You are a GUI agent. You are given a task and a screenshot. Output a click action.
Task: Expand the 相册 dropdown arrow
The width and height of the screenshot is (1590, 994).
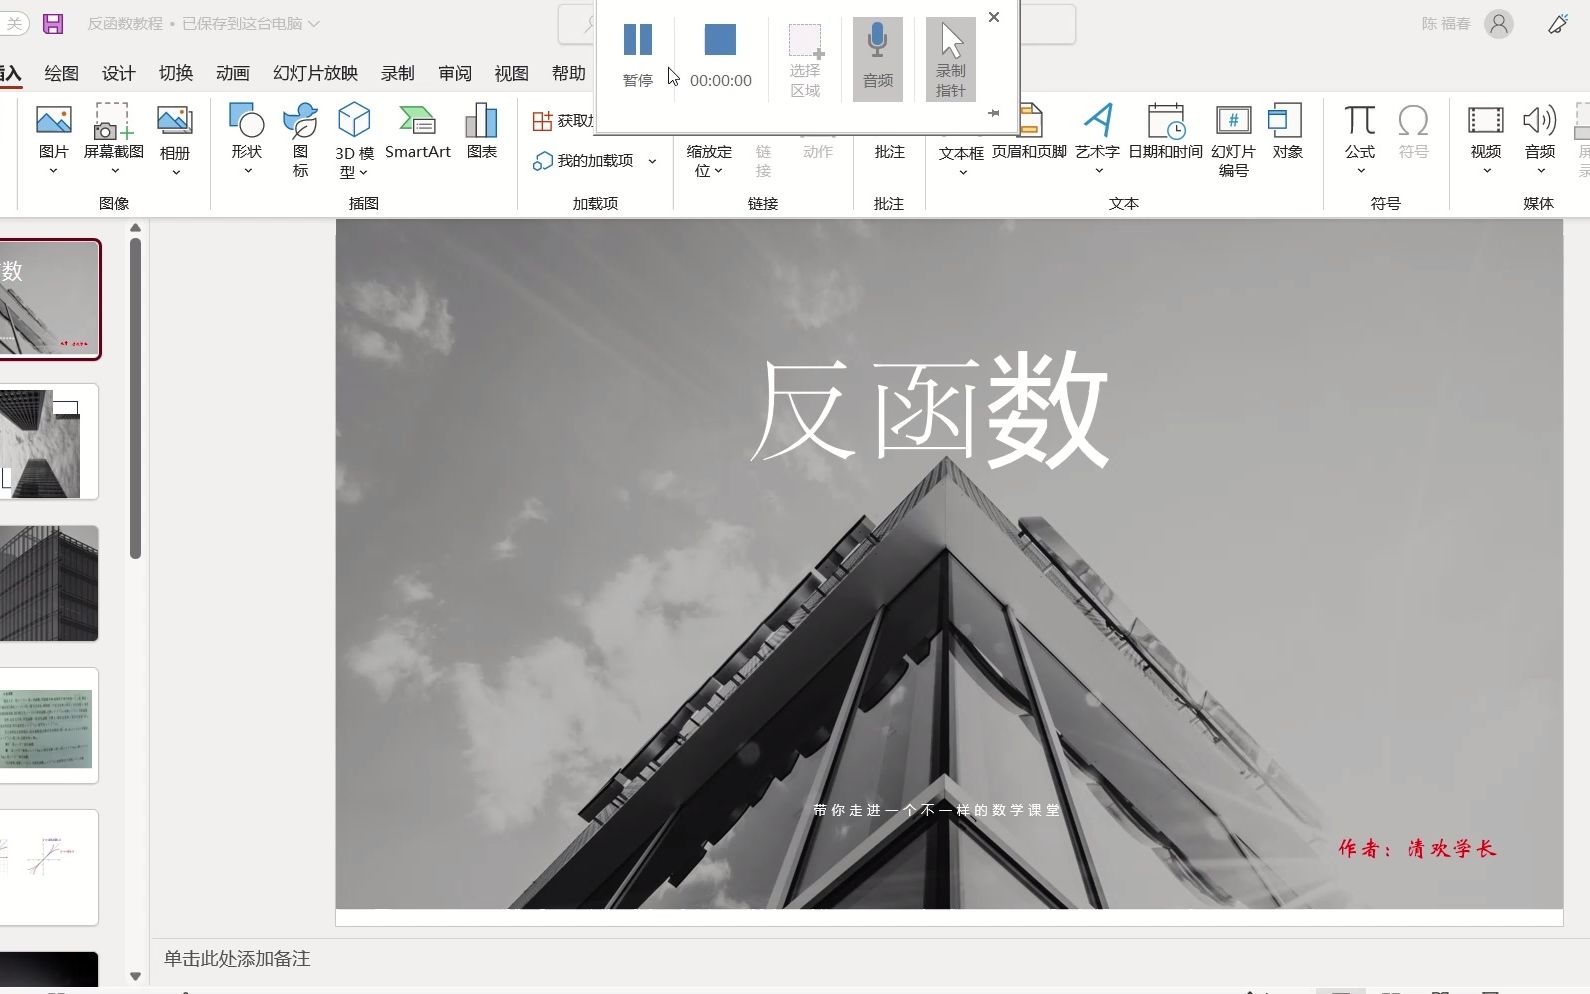[176, 172]
